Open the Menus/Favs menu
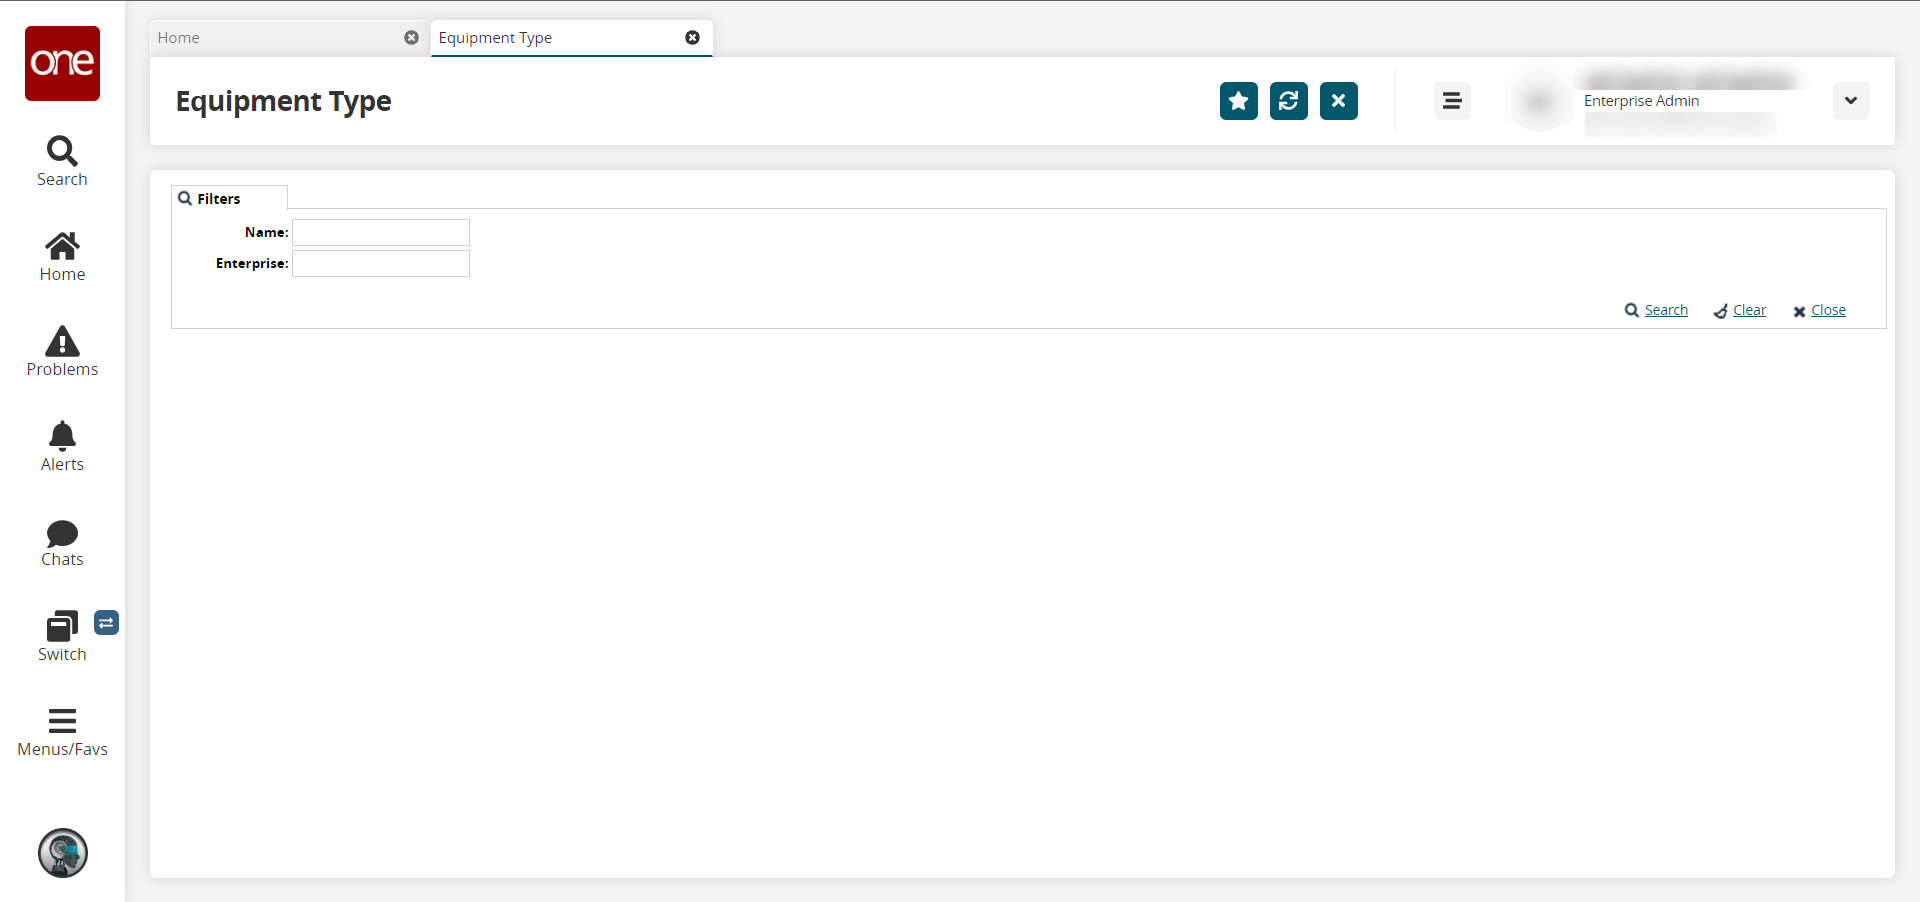This screenshot has width=1920, height=902. click(x=62, y=733)
